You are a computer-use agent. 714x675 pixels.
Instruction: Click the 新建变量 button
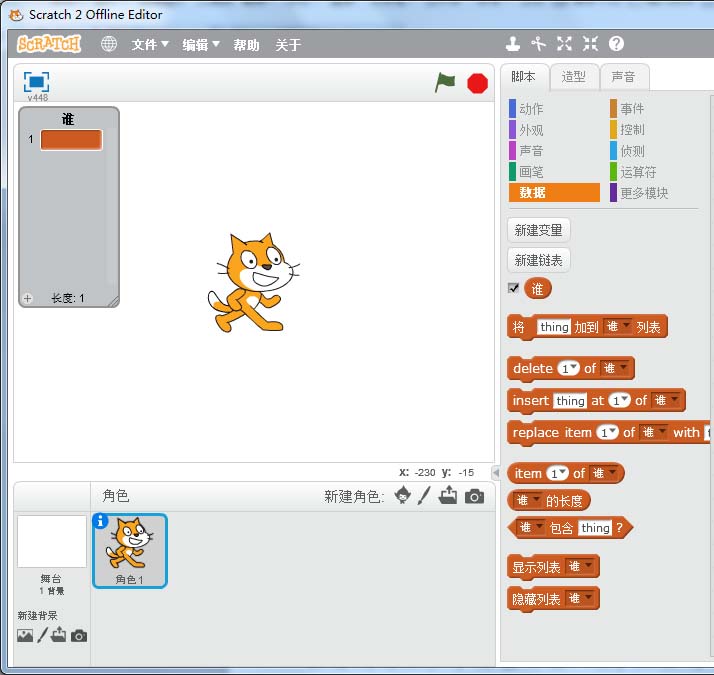coord(538,230)
